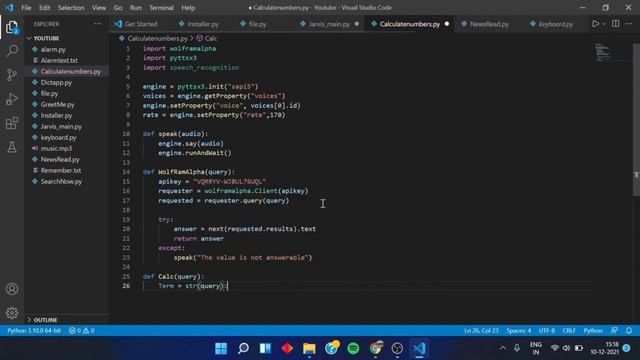
Task: Switch to the Installer.py tab
Action: tap(203, 24)
